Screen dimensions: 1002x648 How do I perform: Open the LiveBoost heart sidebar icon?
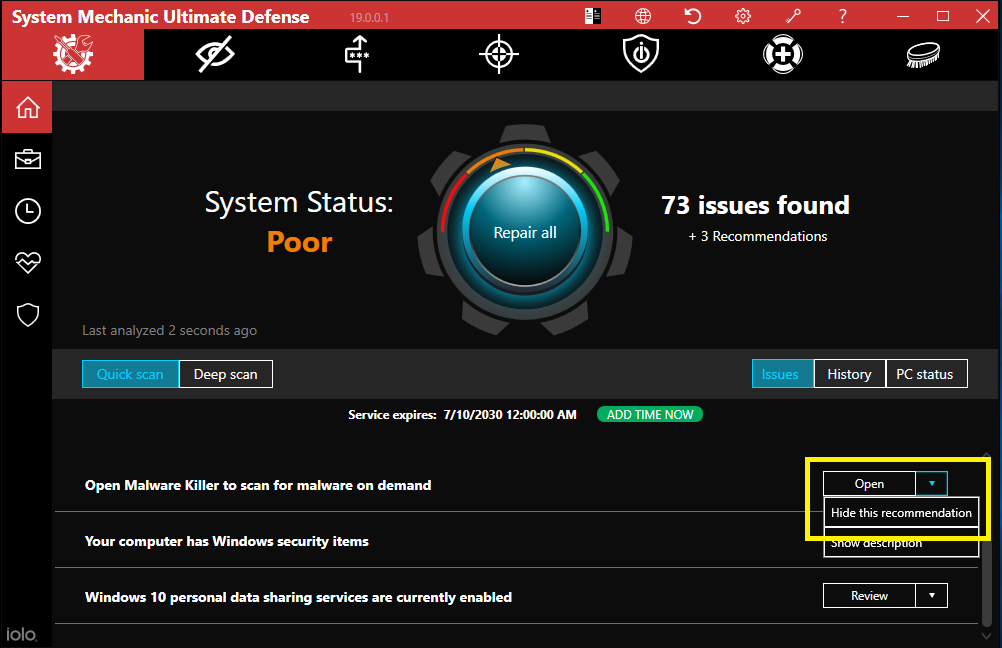point(27,262)
